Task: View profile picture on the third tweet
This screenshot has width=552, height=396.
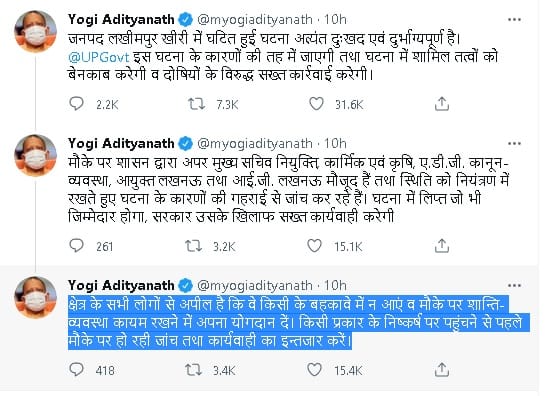Action: tap(35, 297)
